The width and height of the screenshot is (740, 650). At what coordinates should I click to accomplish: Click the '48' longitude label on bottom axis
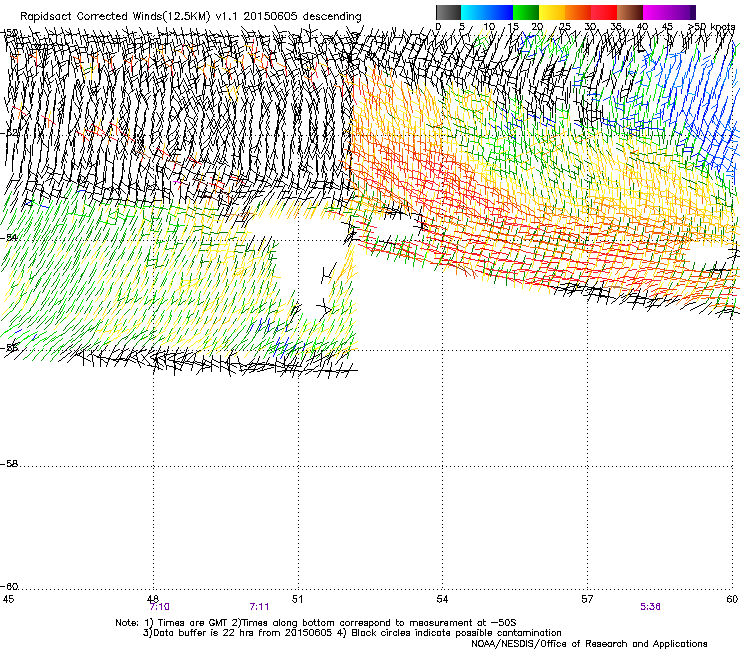click(x=153, y=599)
